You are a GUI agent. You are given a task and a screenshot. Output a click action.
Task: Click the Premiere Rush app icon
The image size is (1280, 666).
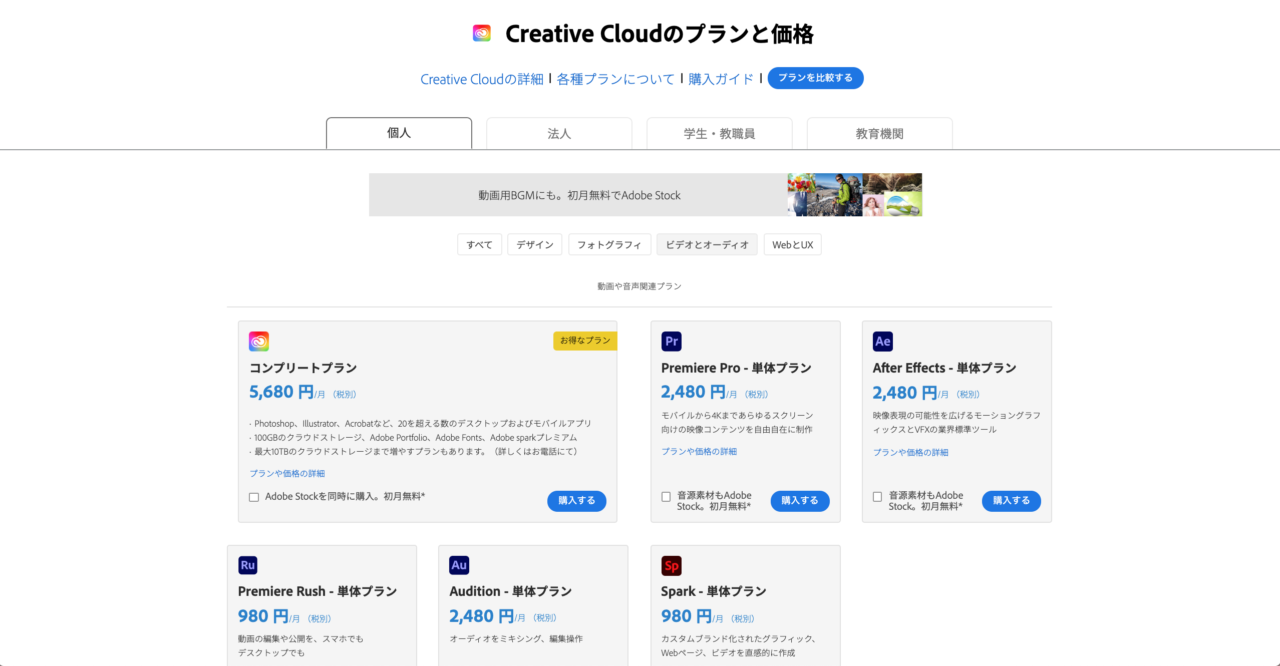247,564
